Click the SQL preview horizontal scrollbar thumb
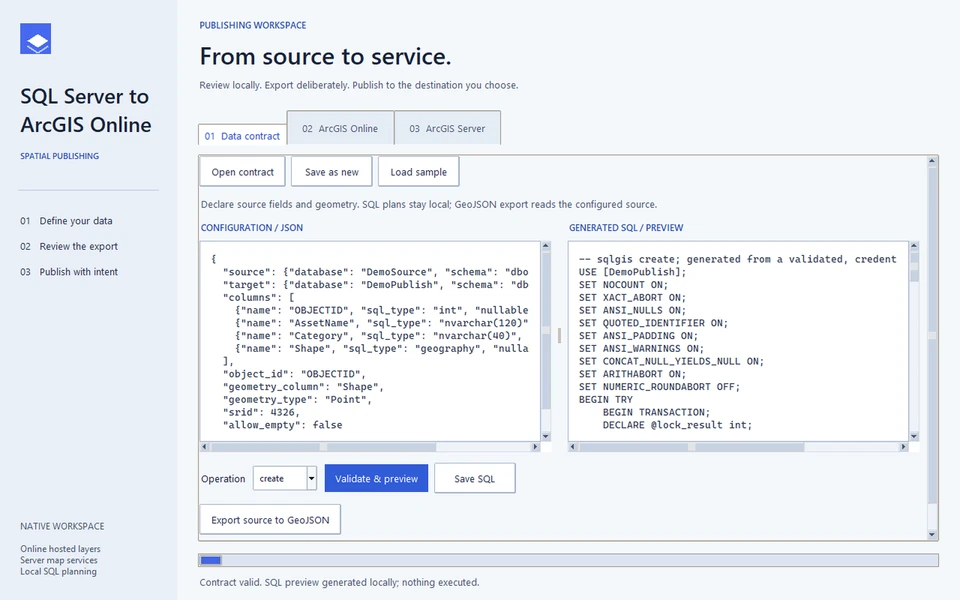Image resolution: width=960 pixels, height=600 pixels. (691, 447)
